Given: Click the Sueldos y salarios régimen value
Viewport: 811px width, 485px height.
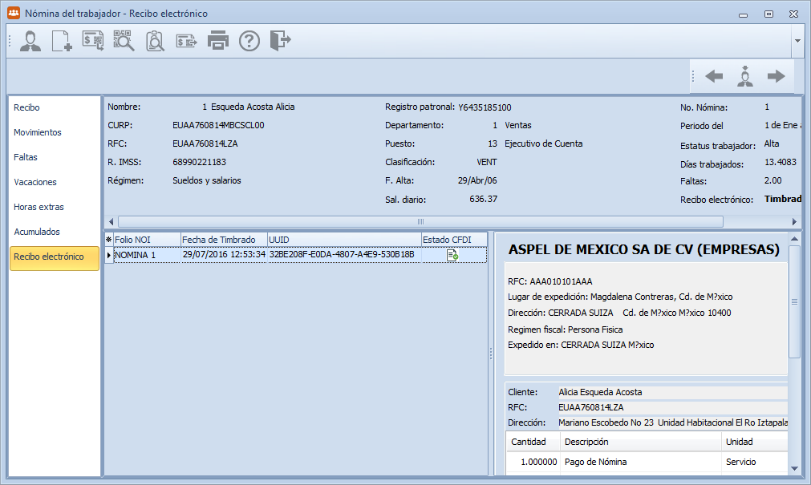Looking at the screenshot, I should 207,181.
